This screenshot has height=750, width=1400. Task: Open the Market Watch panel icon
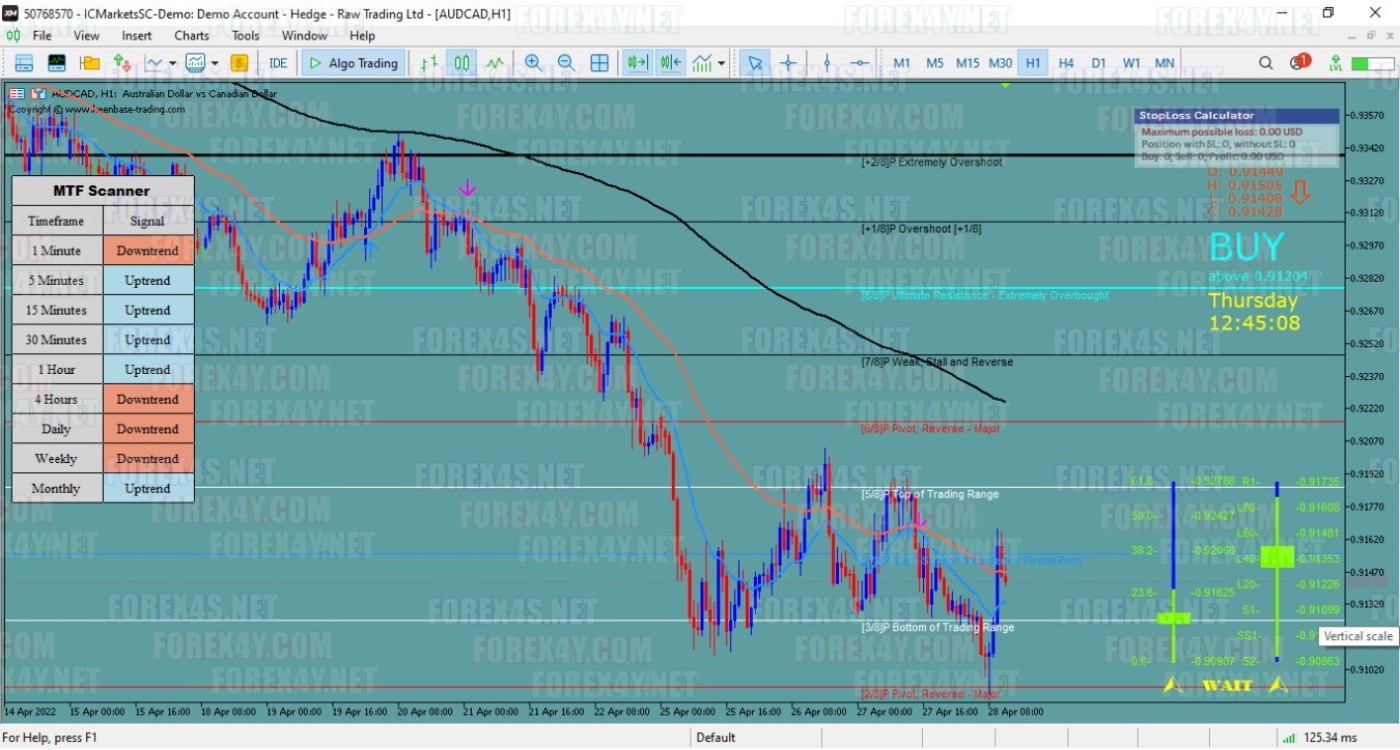[24, 63]
